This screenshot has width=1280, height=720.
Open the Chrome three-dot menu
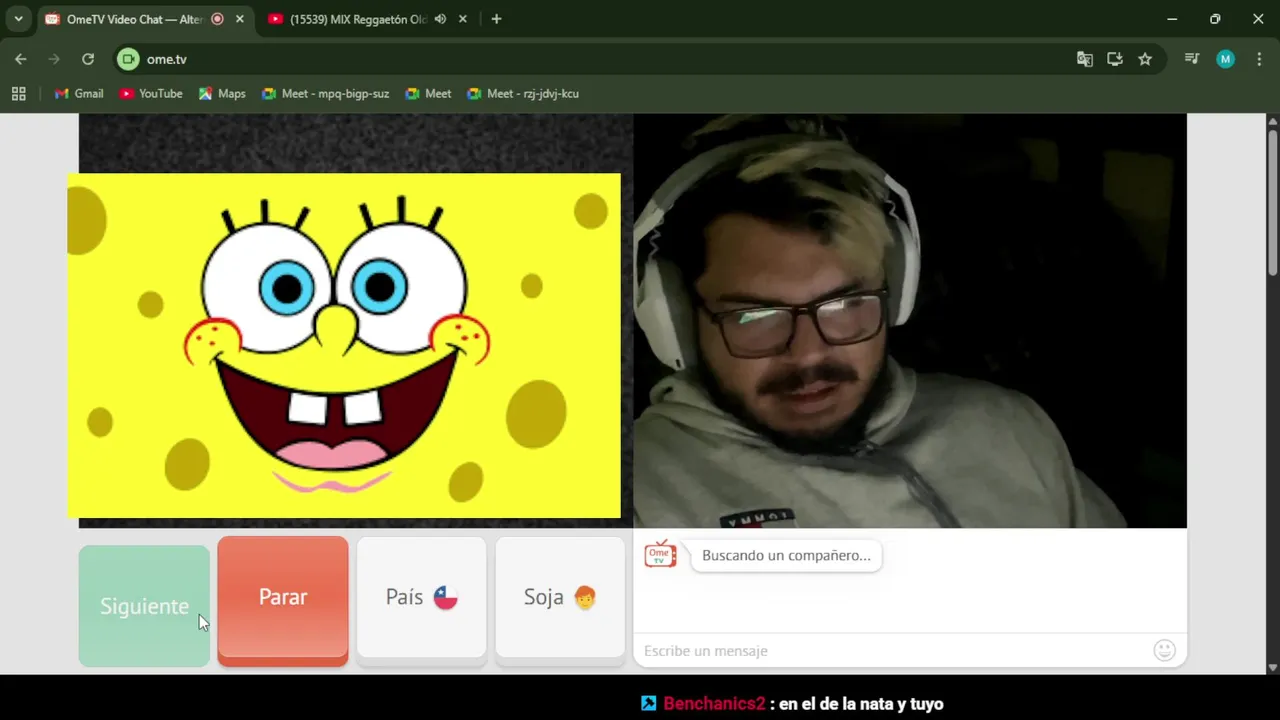[x=1258, y=59]
